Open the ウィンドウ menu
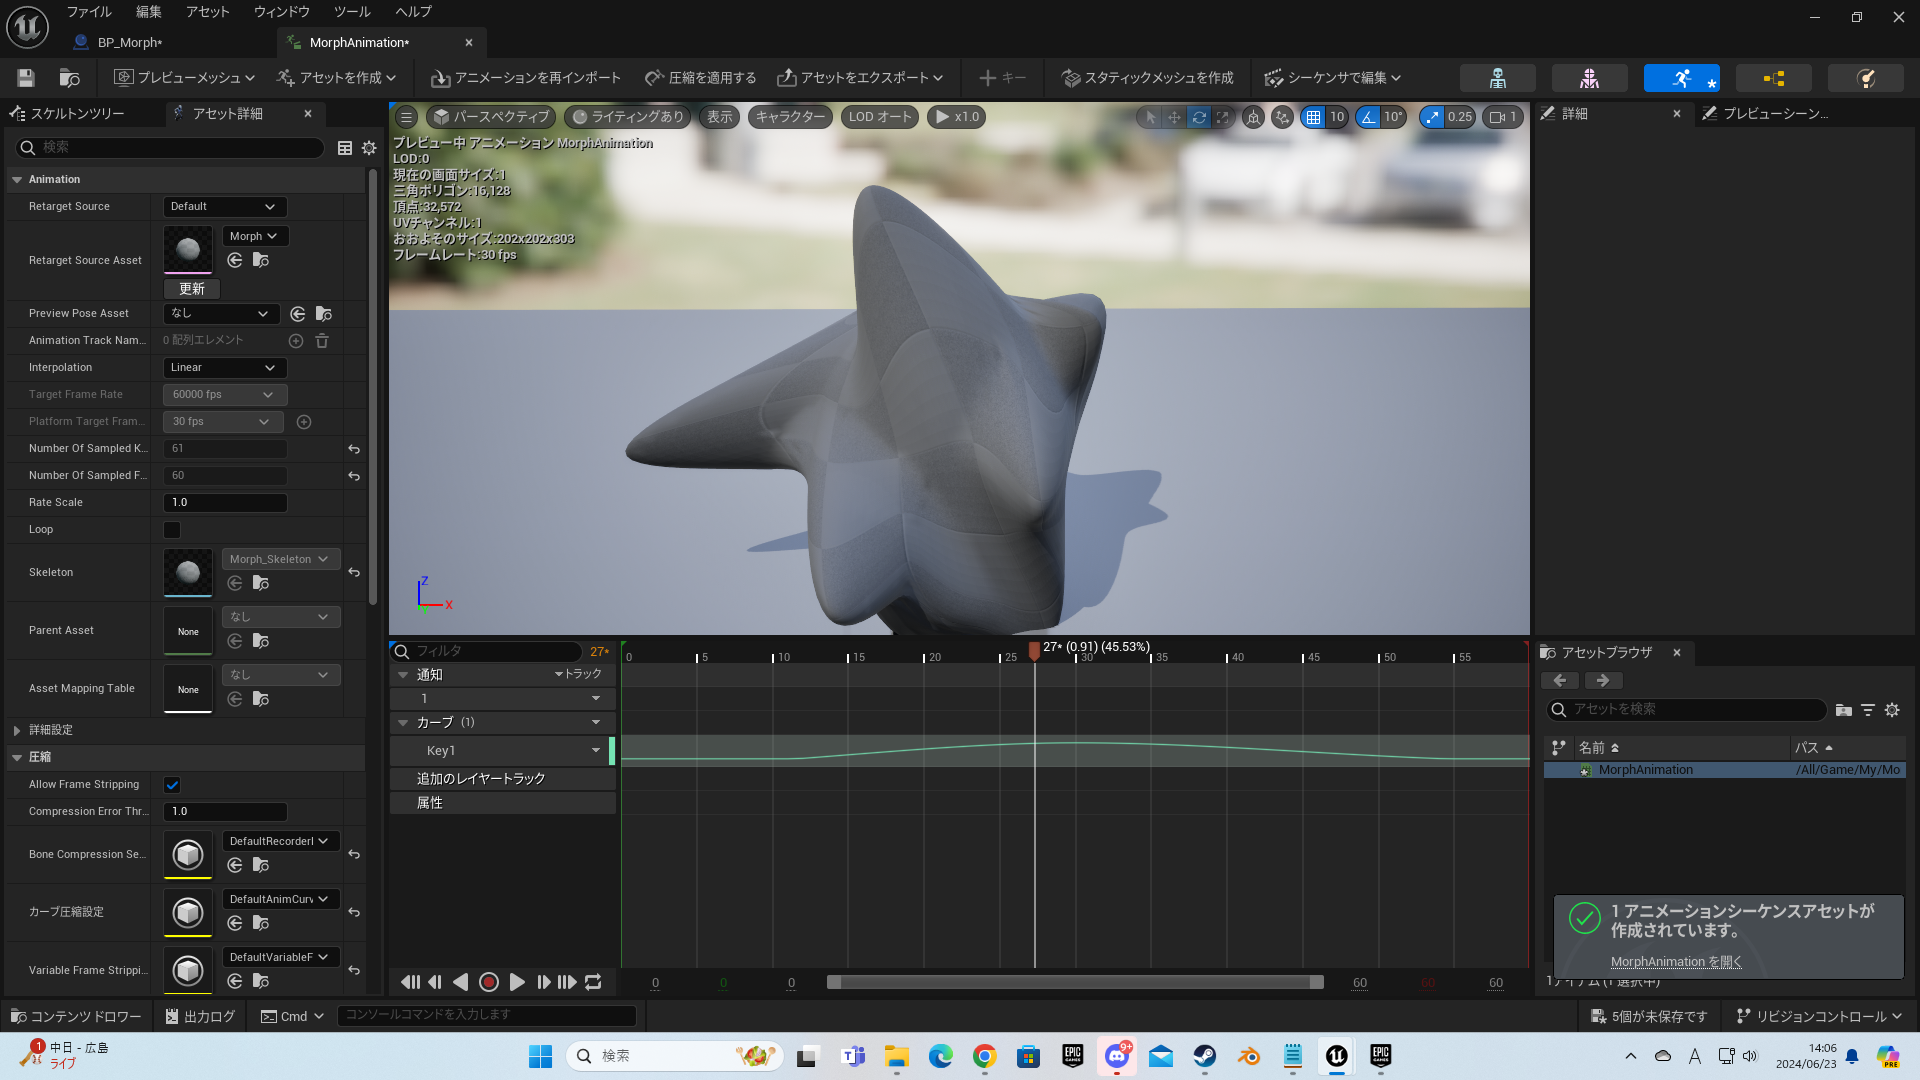 tap(280, 12)
